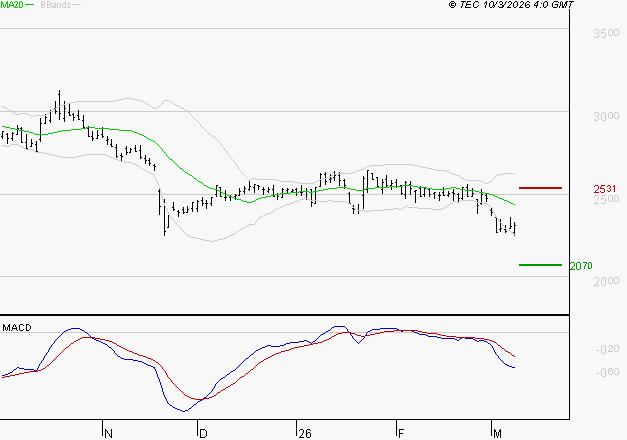The image size is (627, 440).
Task: Click the 3000 price axis label
Action: 606,116
